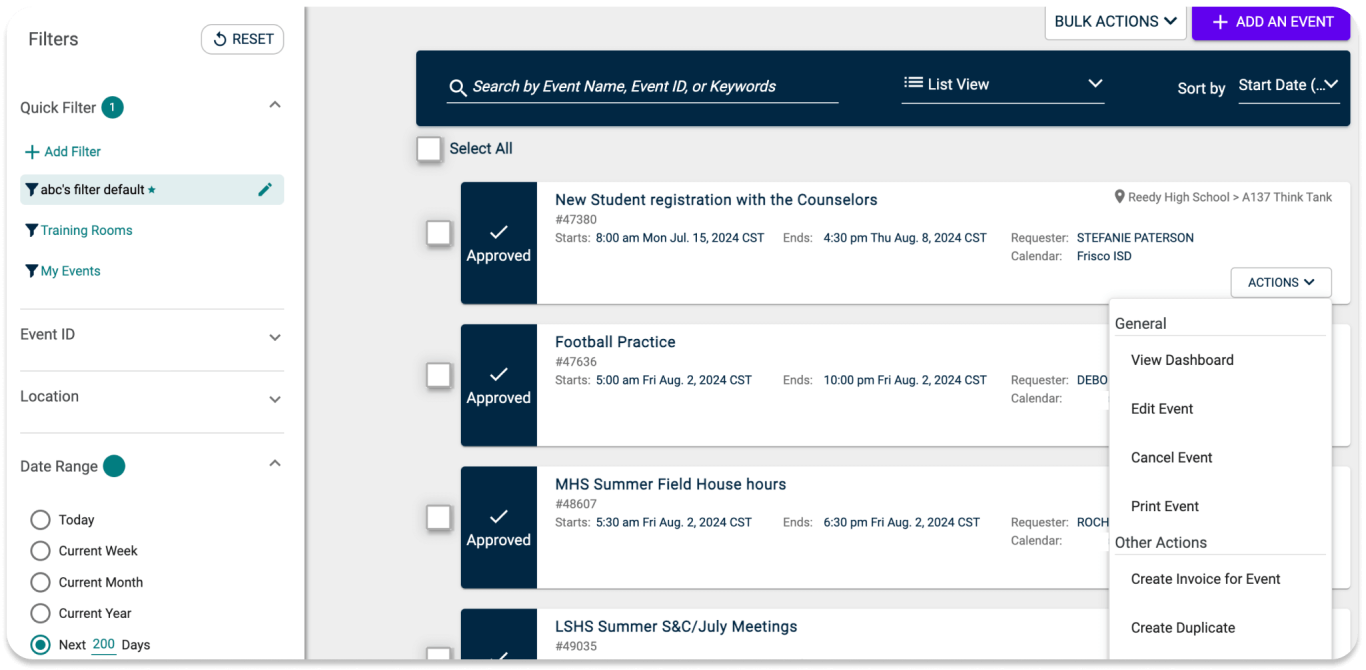Choose Create Invoice for Event option
1366x670 pixels.
click(x=1205, y=578)
